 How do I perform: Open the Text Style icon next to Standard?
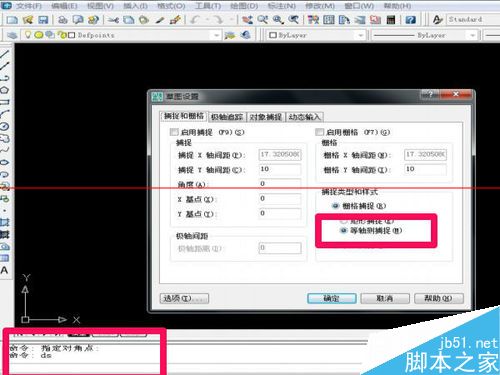coord(437,20)
